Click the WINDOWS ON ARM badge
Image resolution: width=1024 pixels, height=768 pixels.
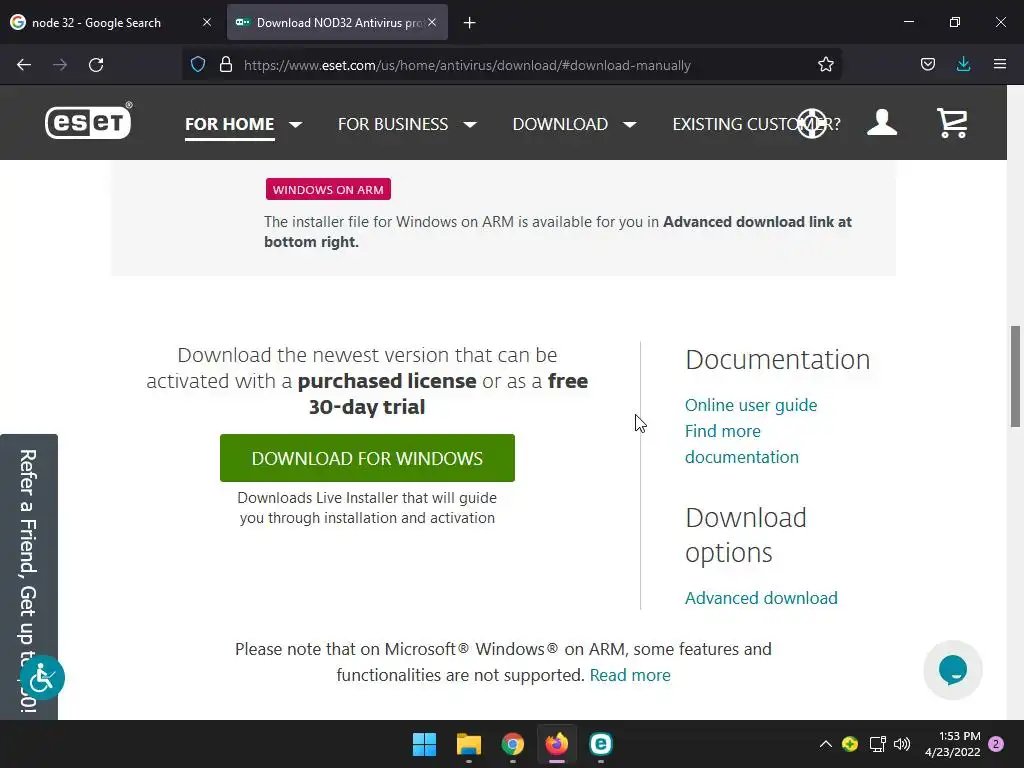click(x=328, y=189)
